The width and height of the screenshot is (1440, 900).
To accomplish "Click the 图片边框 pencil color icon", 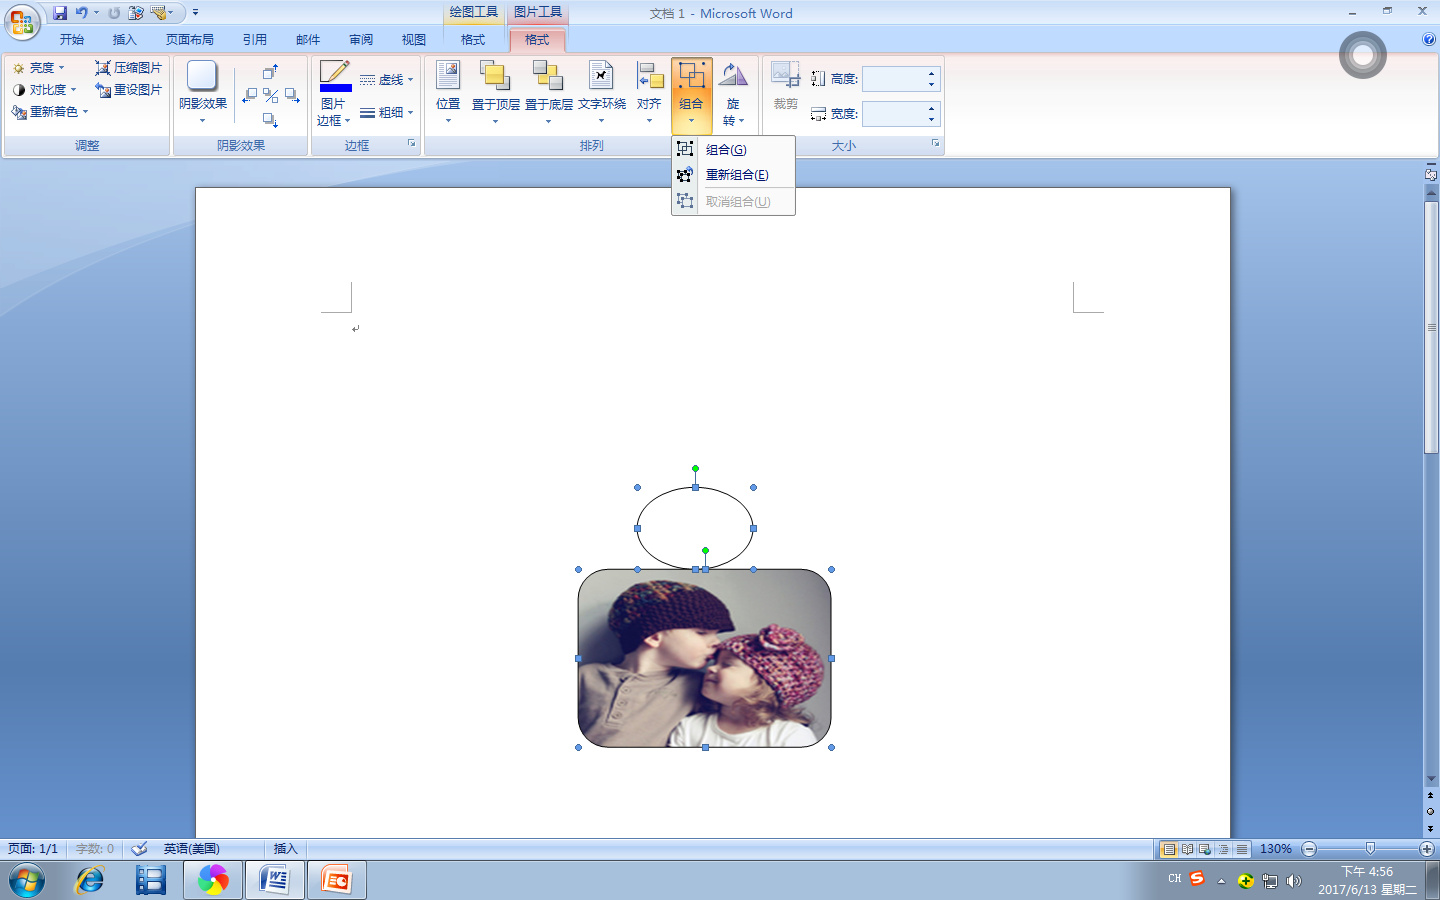I will 335,76.
